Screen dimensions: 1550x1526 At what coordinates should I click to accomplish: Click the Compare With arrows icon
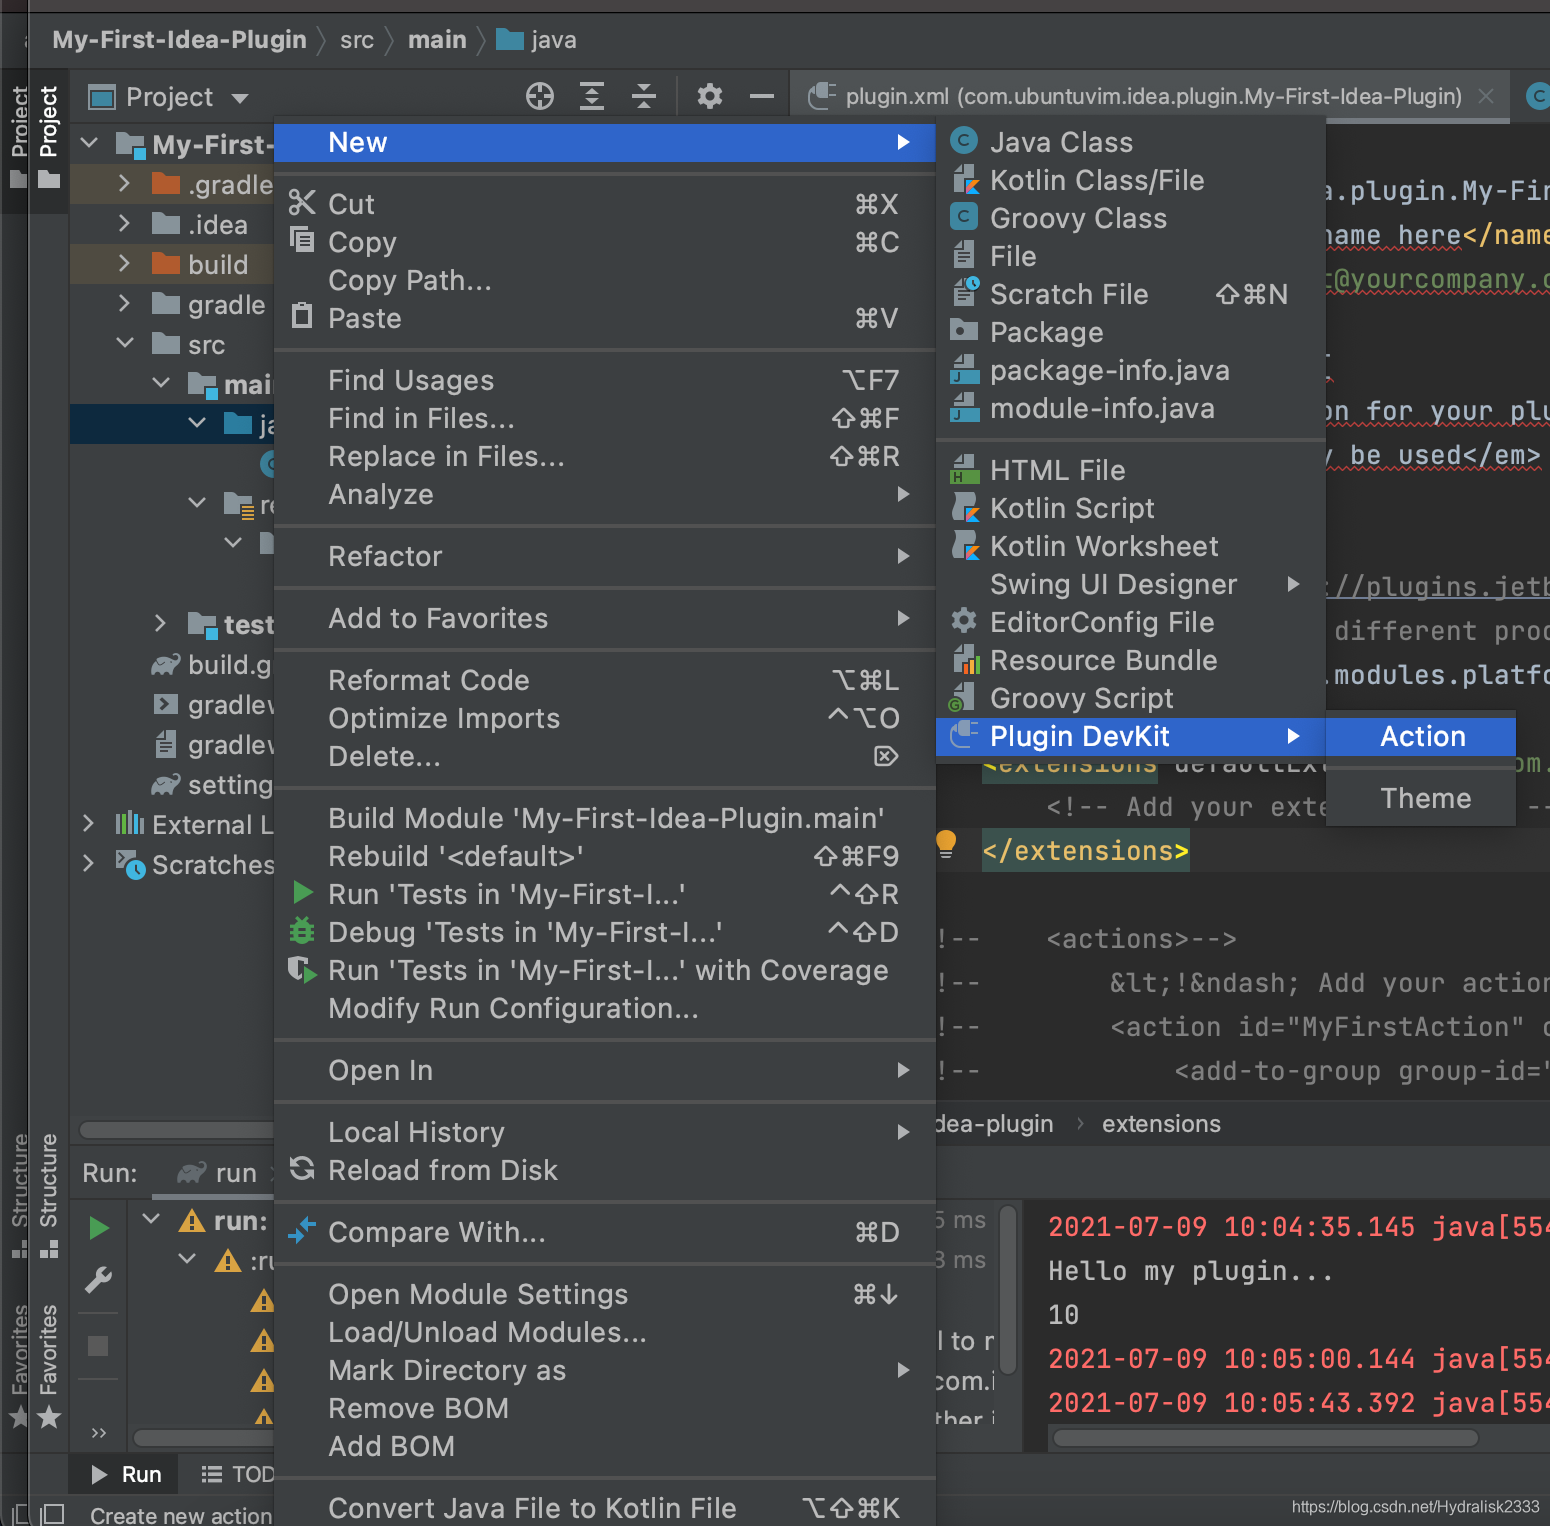(302, 1231)
